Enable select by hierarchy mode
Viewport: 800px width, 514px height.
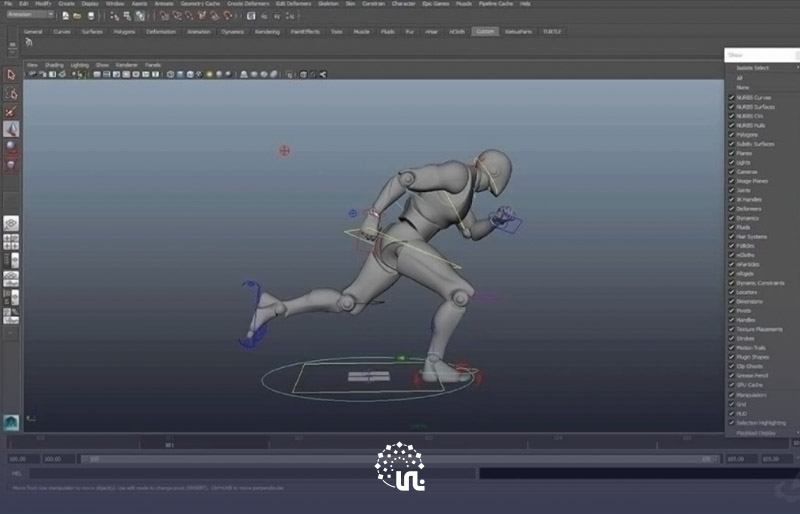114,16
